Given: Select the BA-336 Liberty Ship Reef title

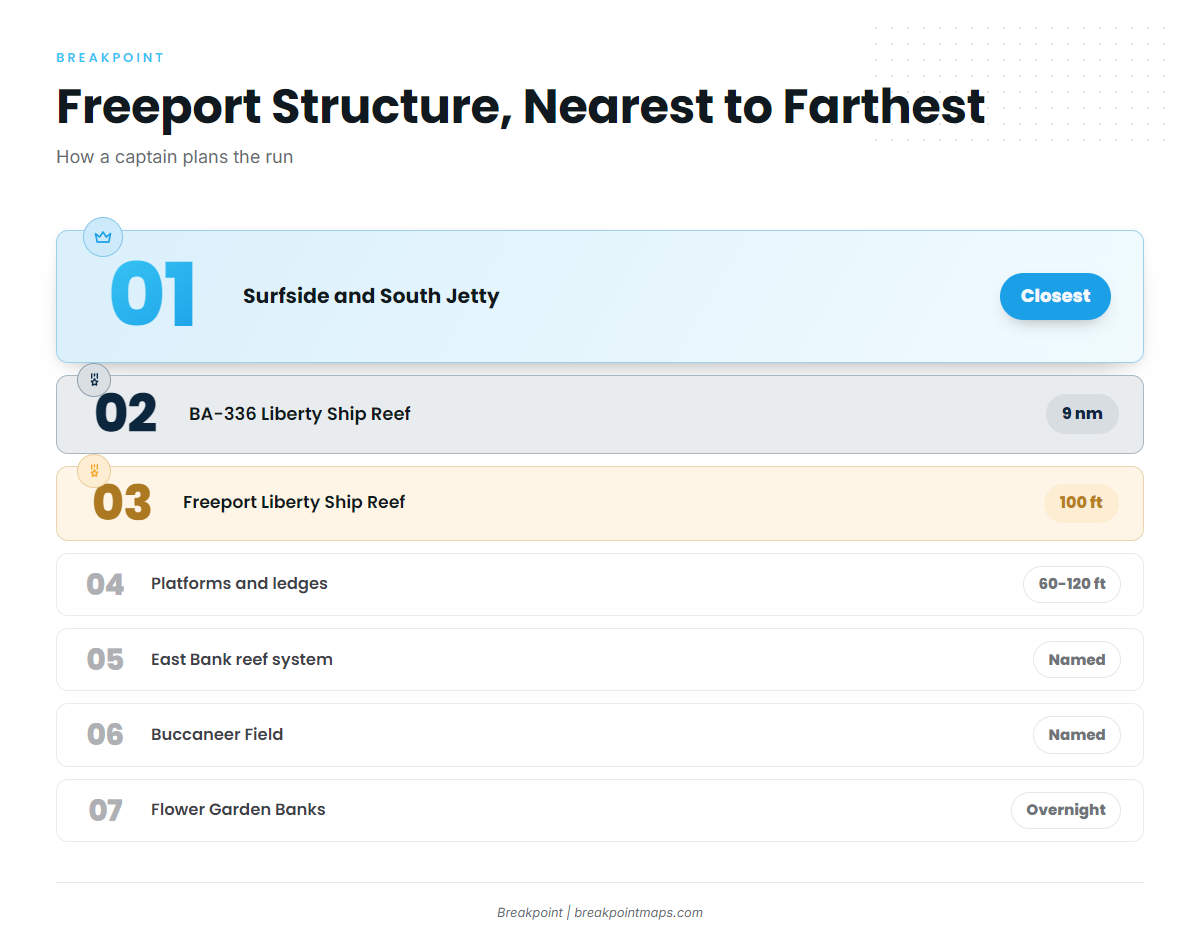Looking at the screenshot, I should 300,414.
